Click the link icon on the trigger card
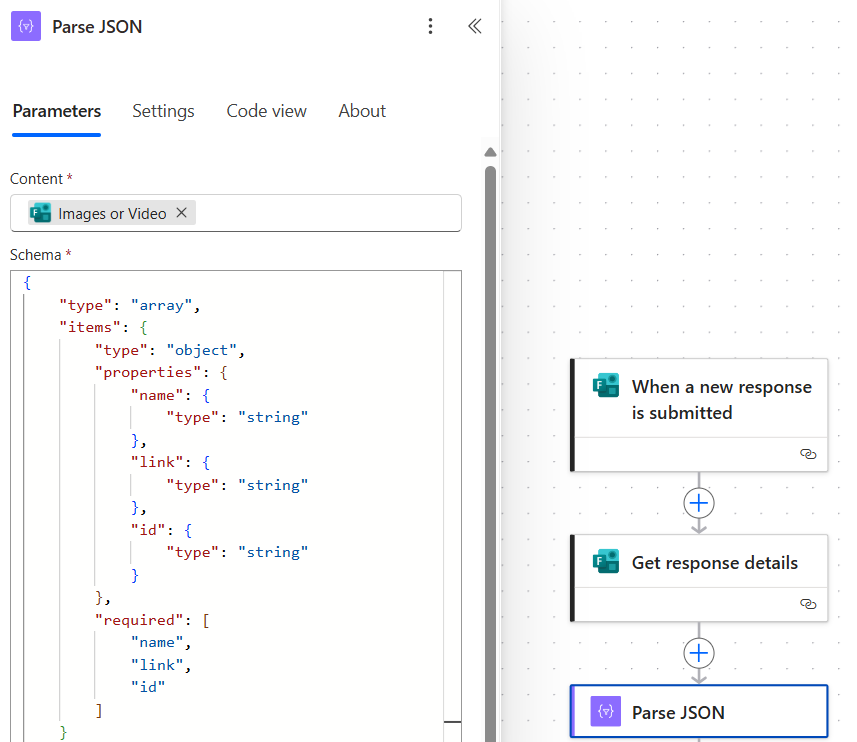Viewport: 857px width, 742px height. click(x=808, y=454)
